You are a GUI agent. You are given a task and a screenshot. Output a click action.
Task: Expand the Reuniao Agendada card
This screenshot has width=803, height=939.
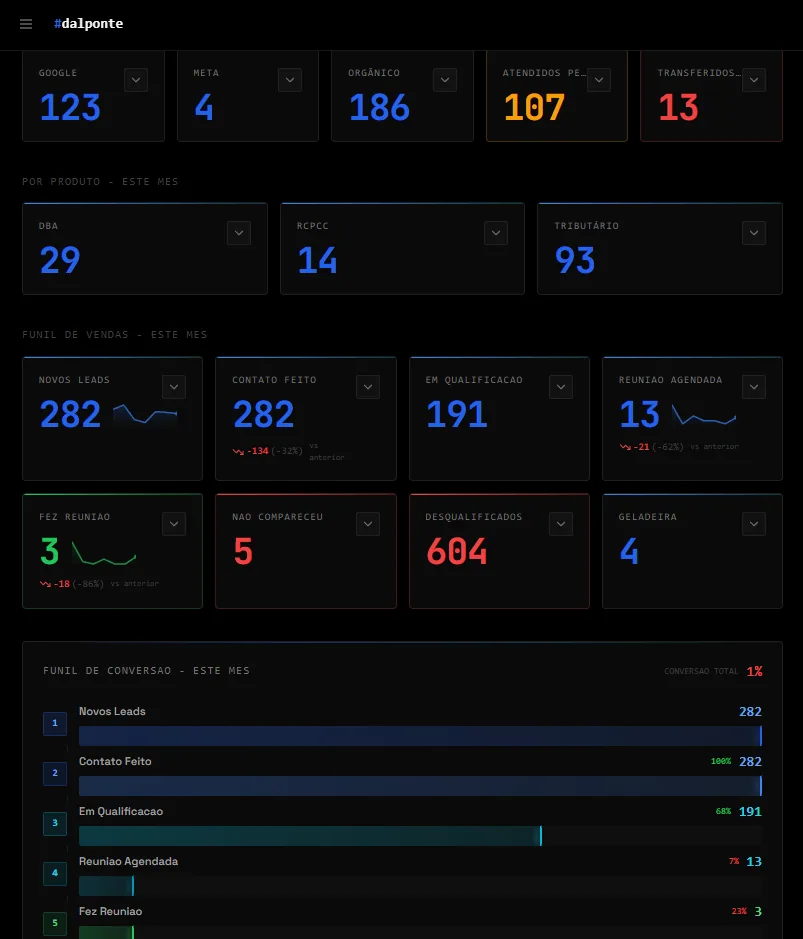(x=754, y=387)
